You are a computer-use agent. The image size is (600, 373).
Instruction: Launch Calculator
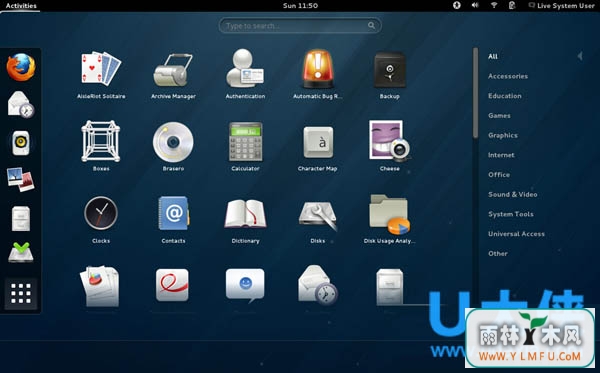[x=245, y=146]
